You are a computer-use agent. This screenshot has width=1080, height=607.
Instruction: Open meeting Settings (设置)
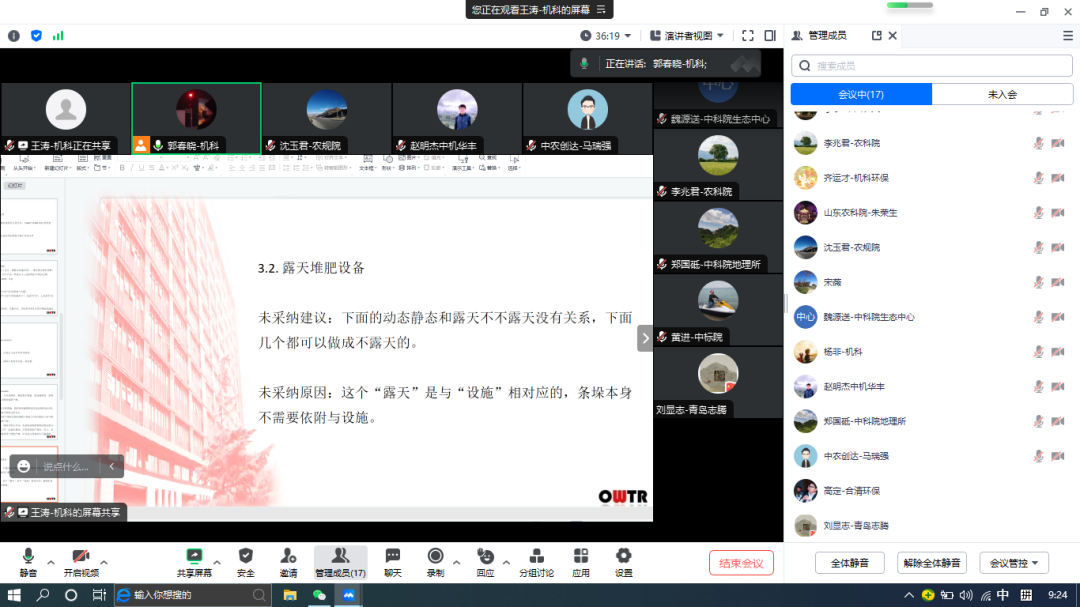click(623, 560)
